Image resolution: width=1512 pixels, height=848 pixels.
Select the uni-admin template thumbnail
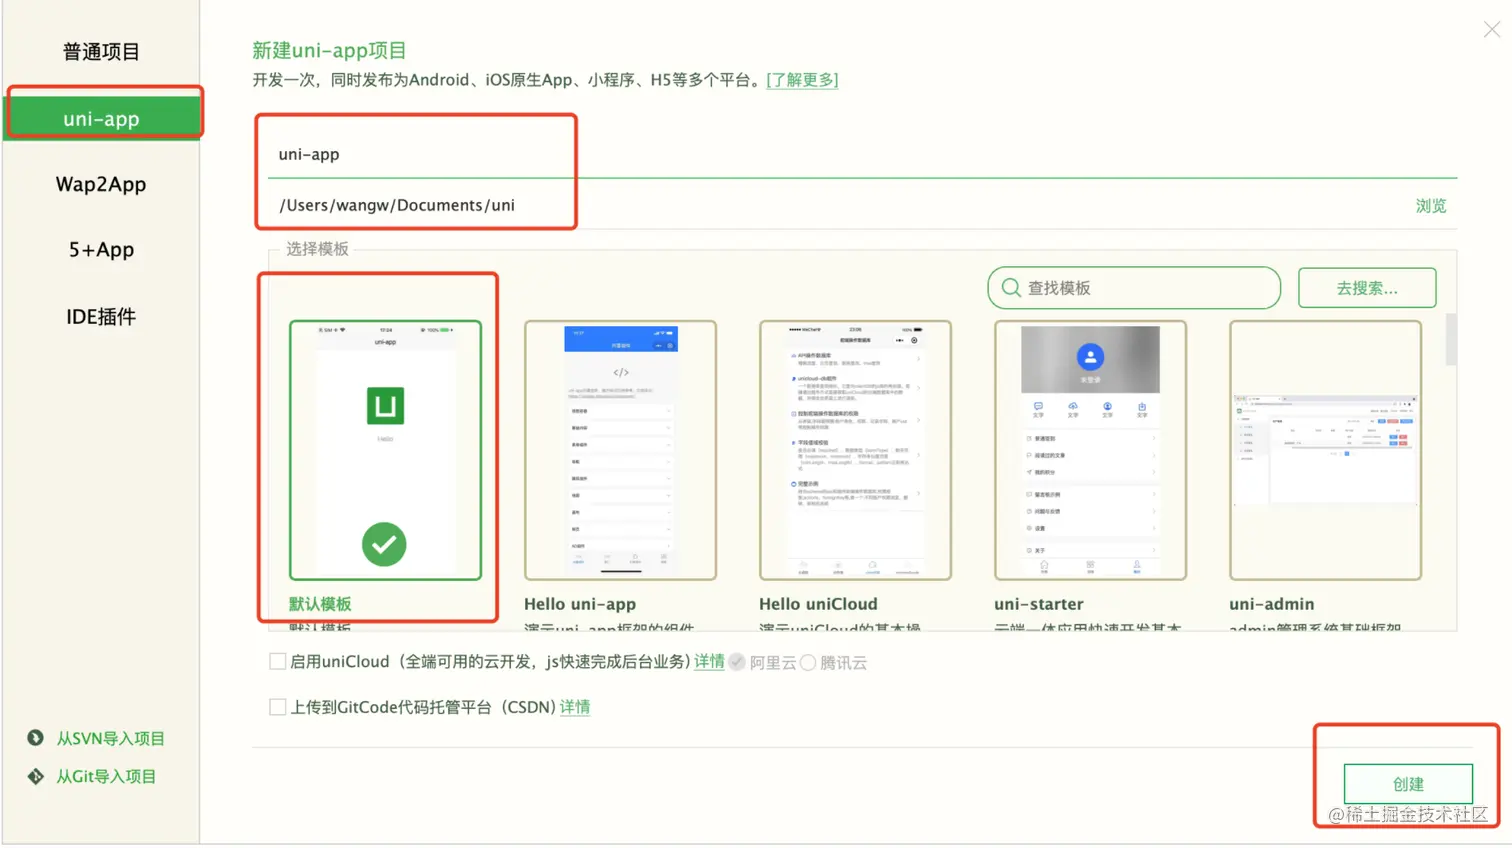[x=1325, y=450]
